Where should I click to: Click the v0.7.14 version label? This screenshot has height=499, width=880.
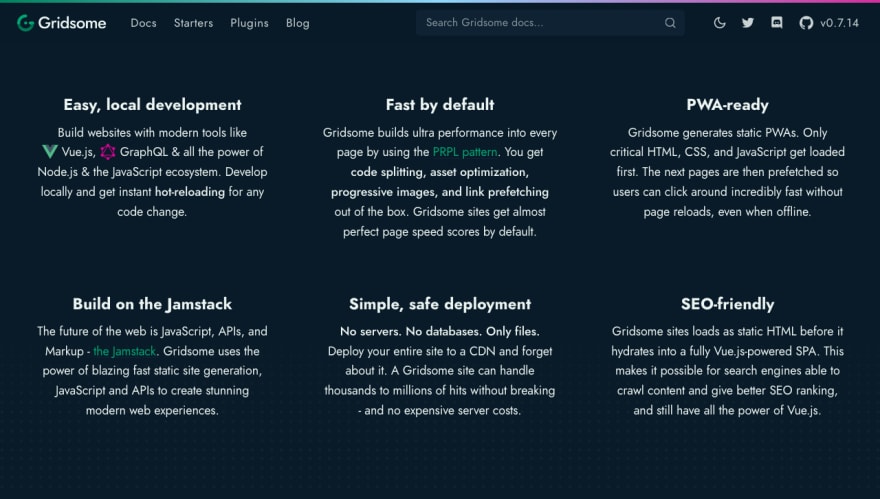(x=840, y=23)
